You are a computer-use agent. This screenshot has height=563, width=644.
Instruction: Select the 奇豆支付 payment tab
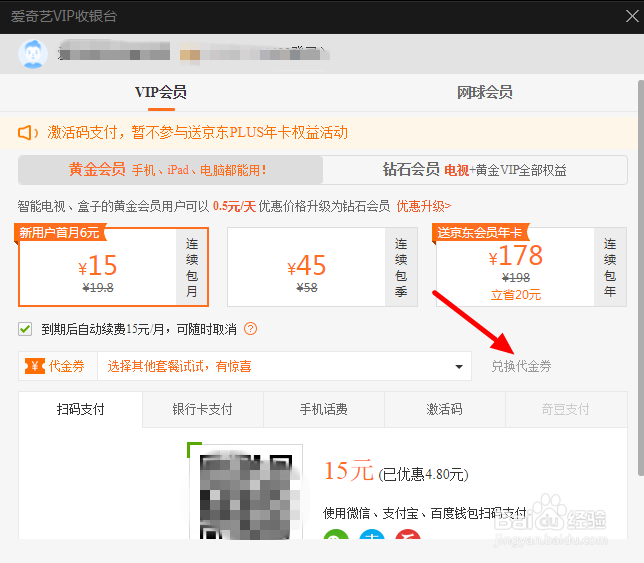pos(566,409)
